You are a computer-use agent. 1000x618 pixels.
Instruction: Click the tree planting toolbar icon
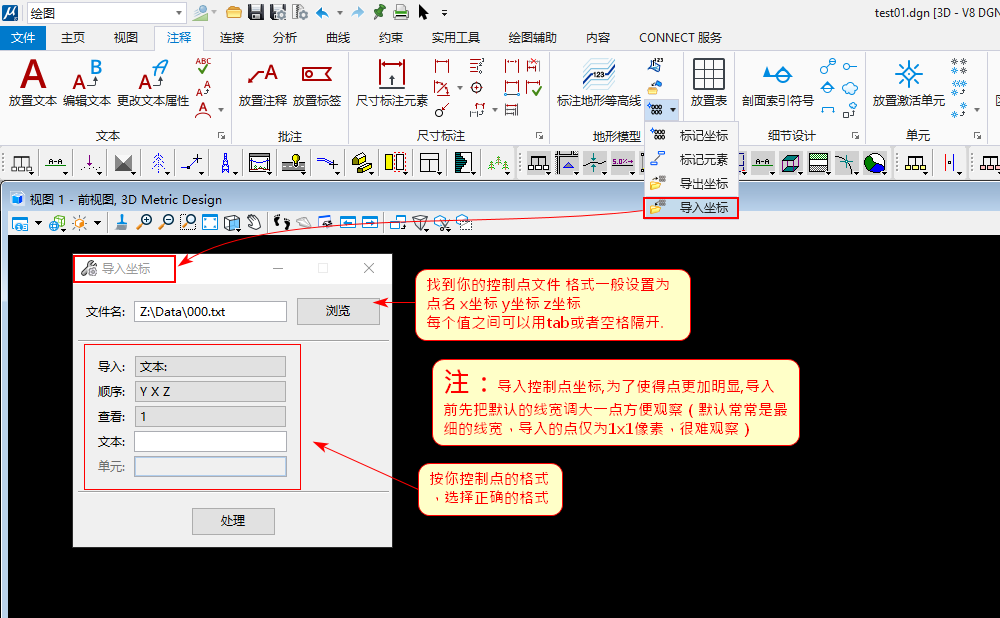498,164
